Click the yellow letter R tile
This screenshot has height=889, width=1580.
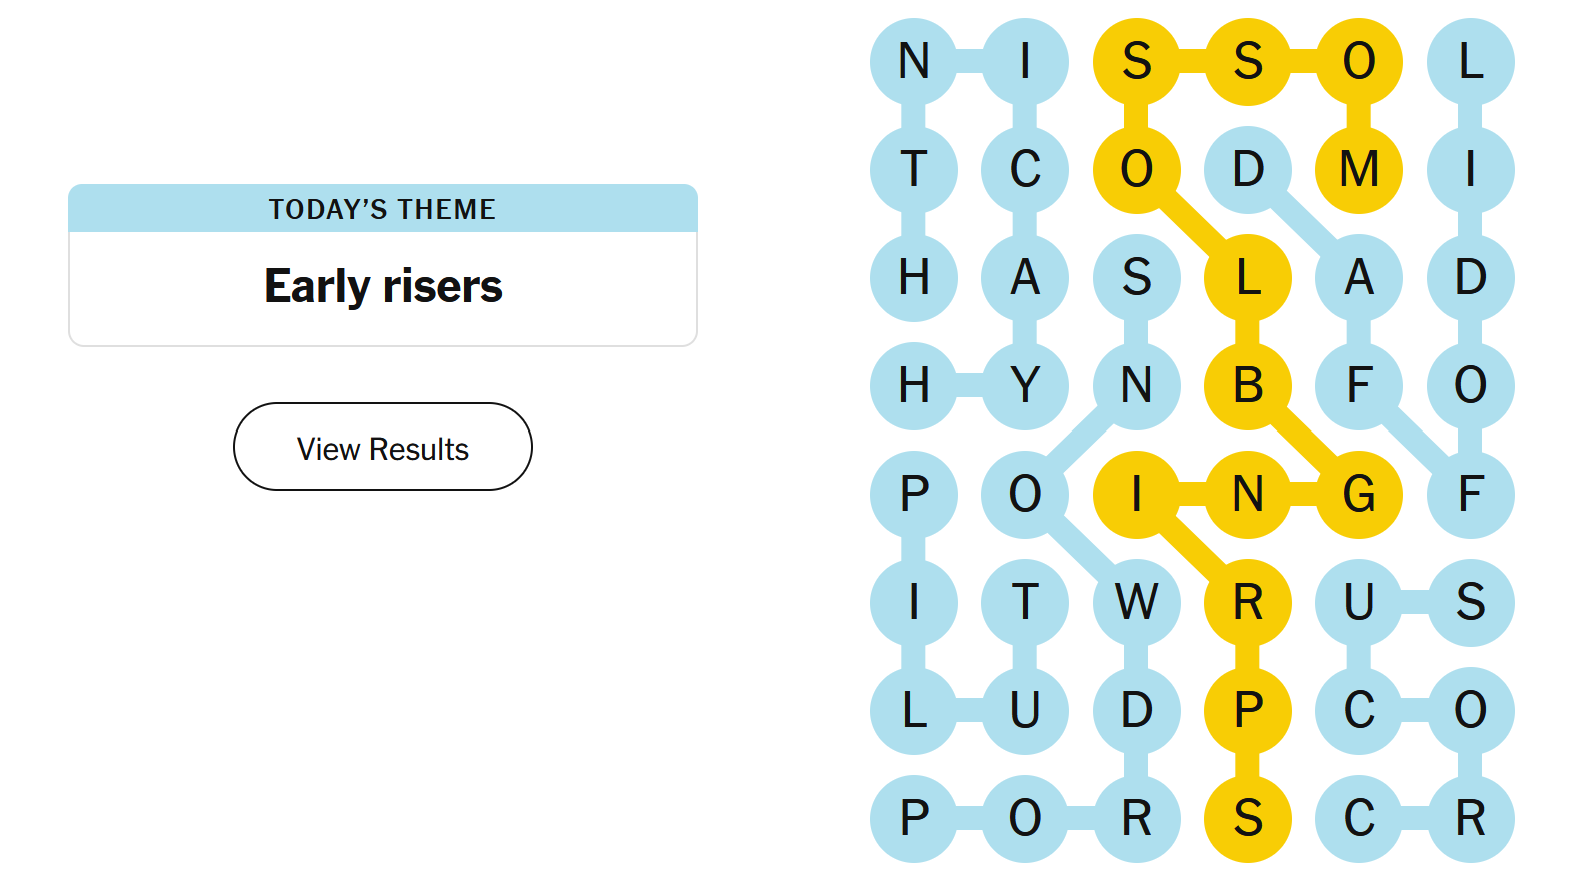coord(1247,602)
